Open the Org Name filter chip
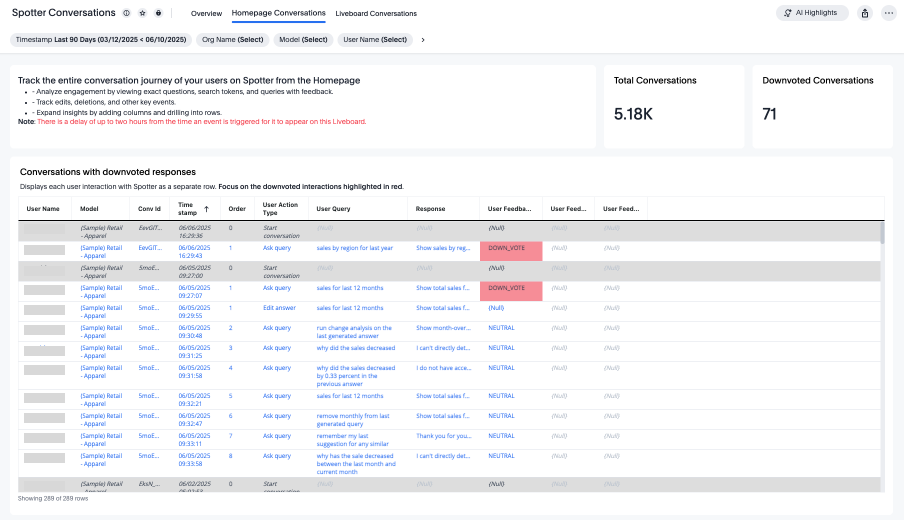 (x=232, y=40)
